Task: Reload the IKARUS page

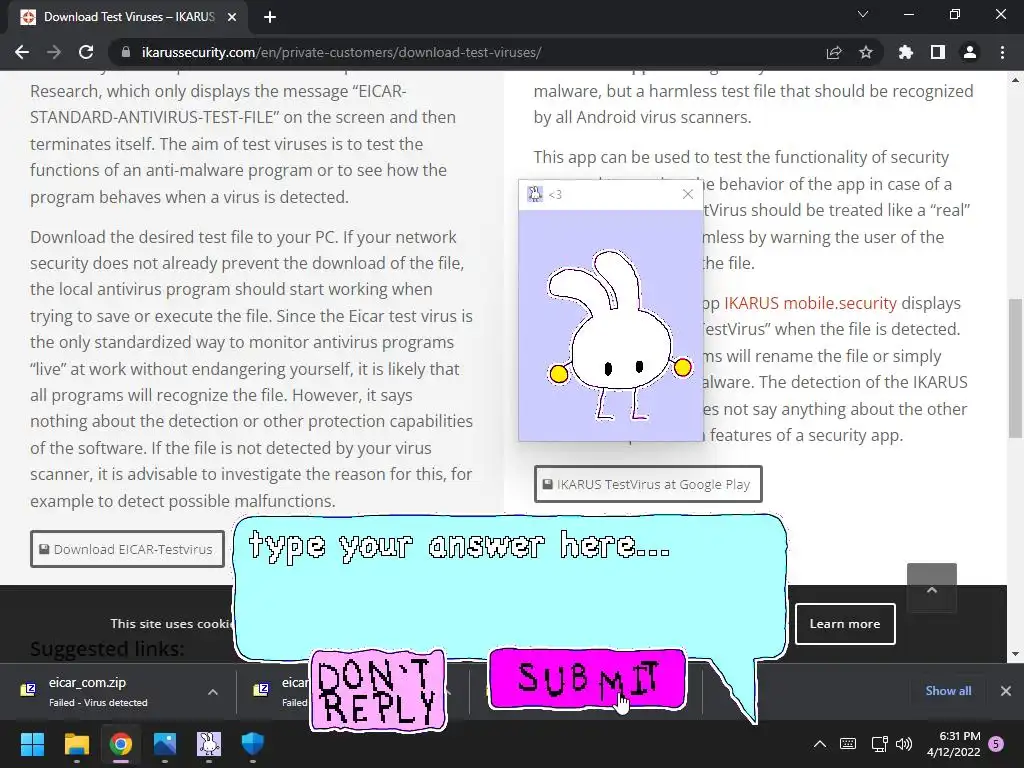Action: [86, 52]
